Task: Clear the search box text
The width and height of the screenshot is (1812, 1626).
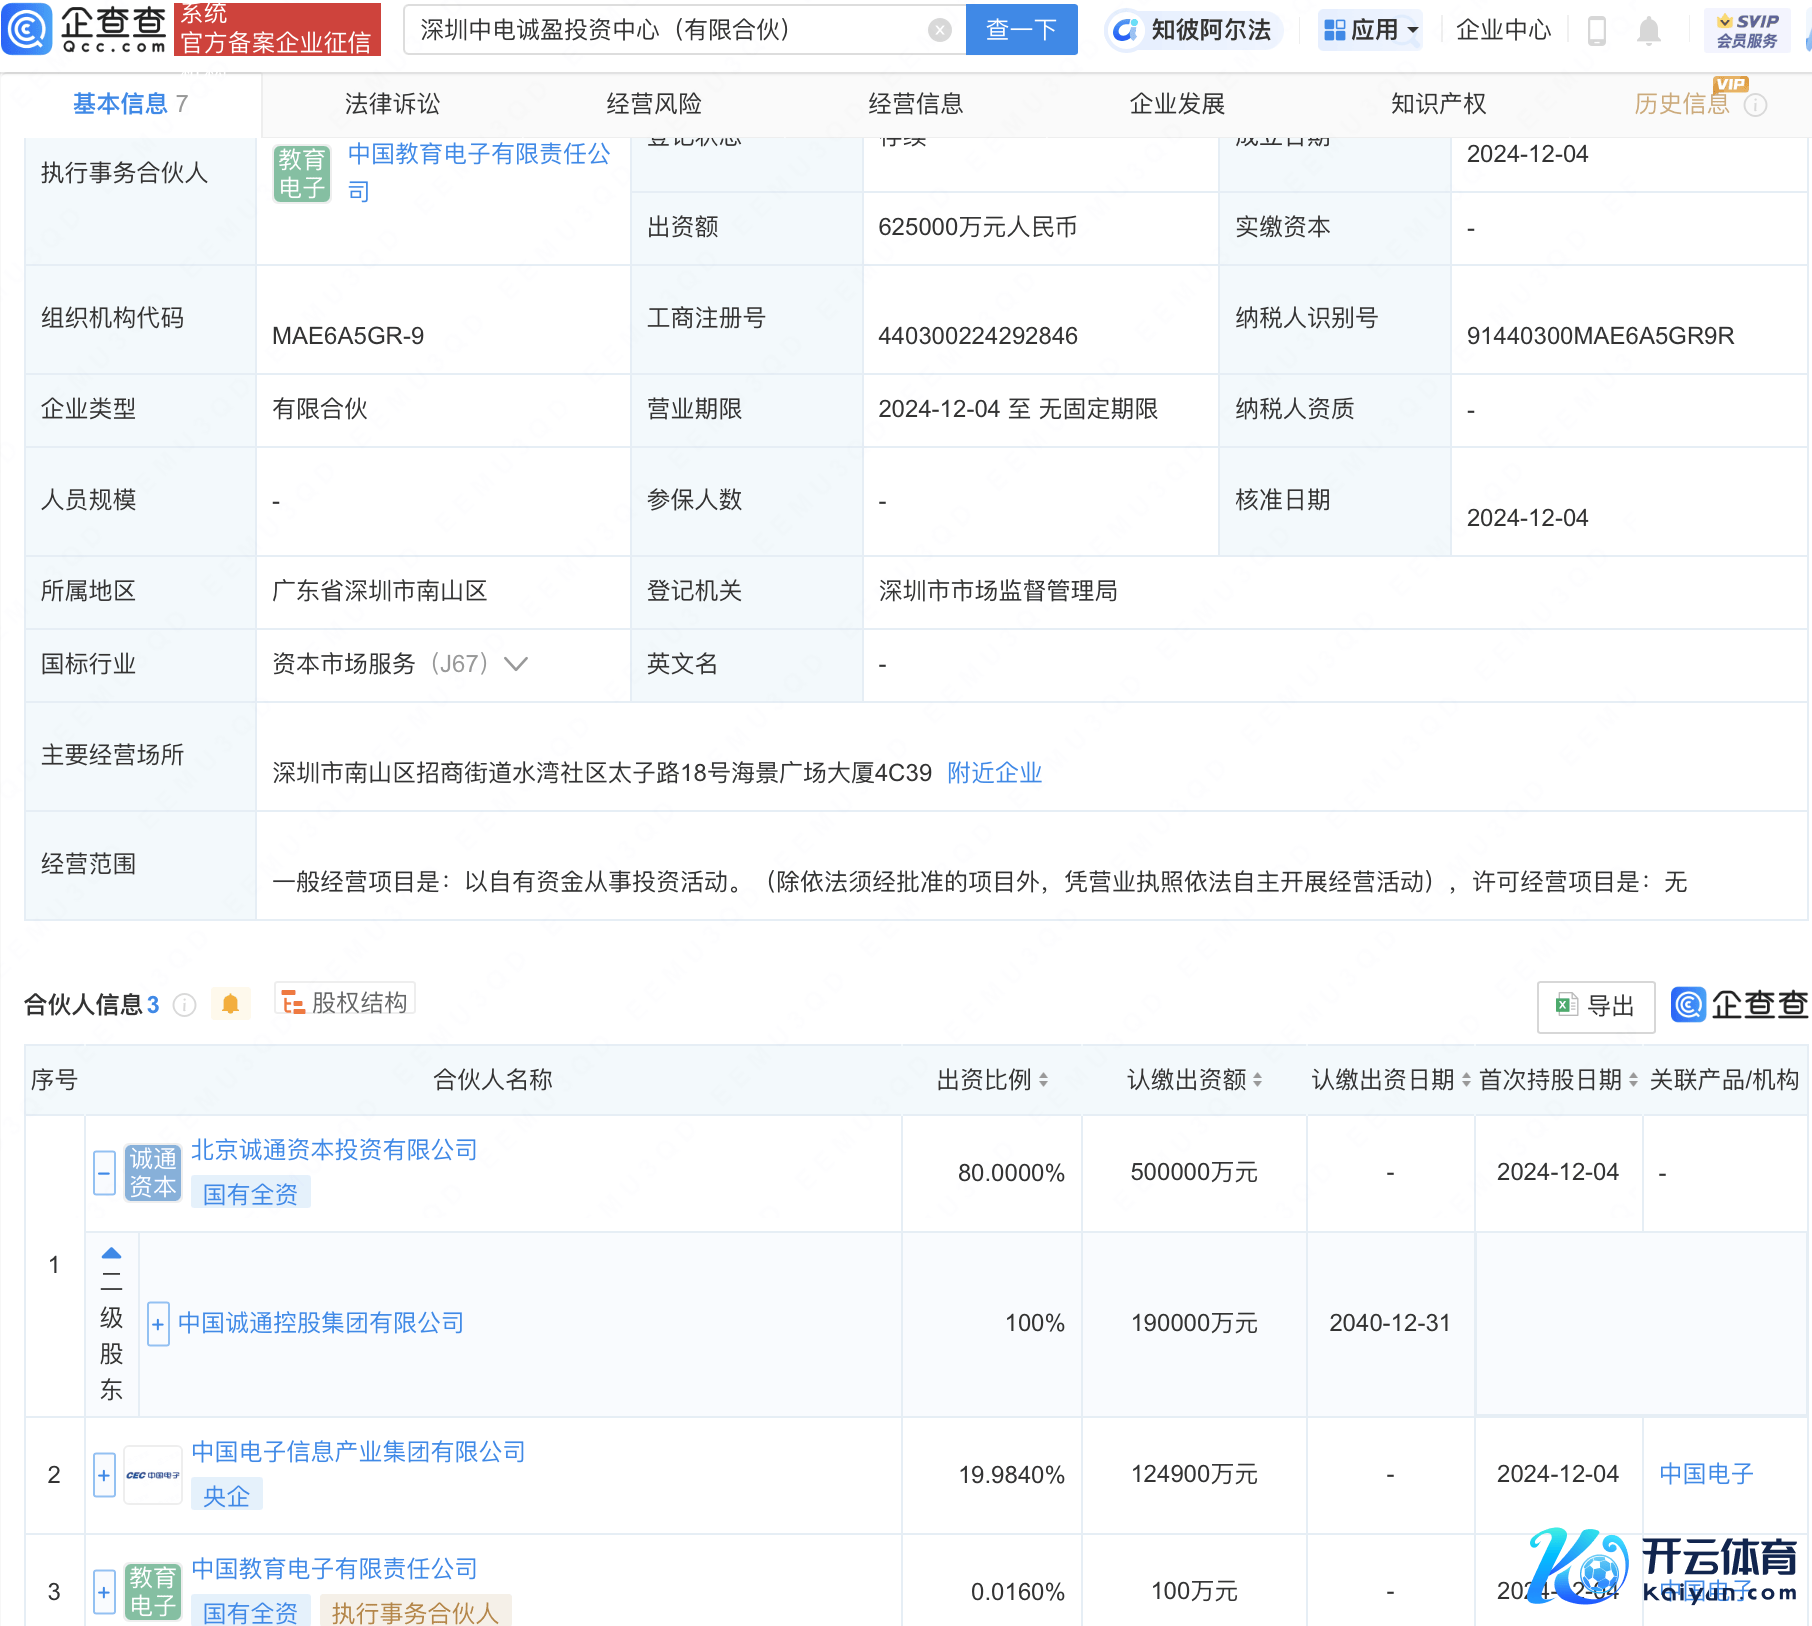Action: (939, 30)
